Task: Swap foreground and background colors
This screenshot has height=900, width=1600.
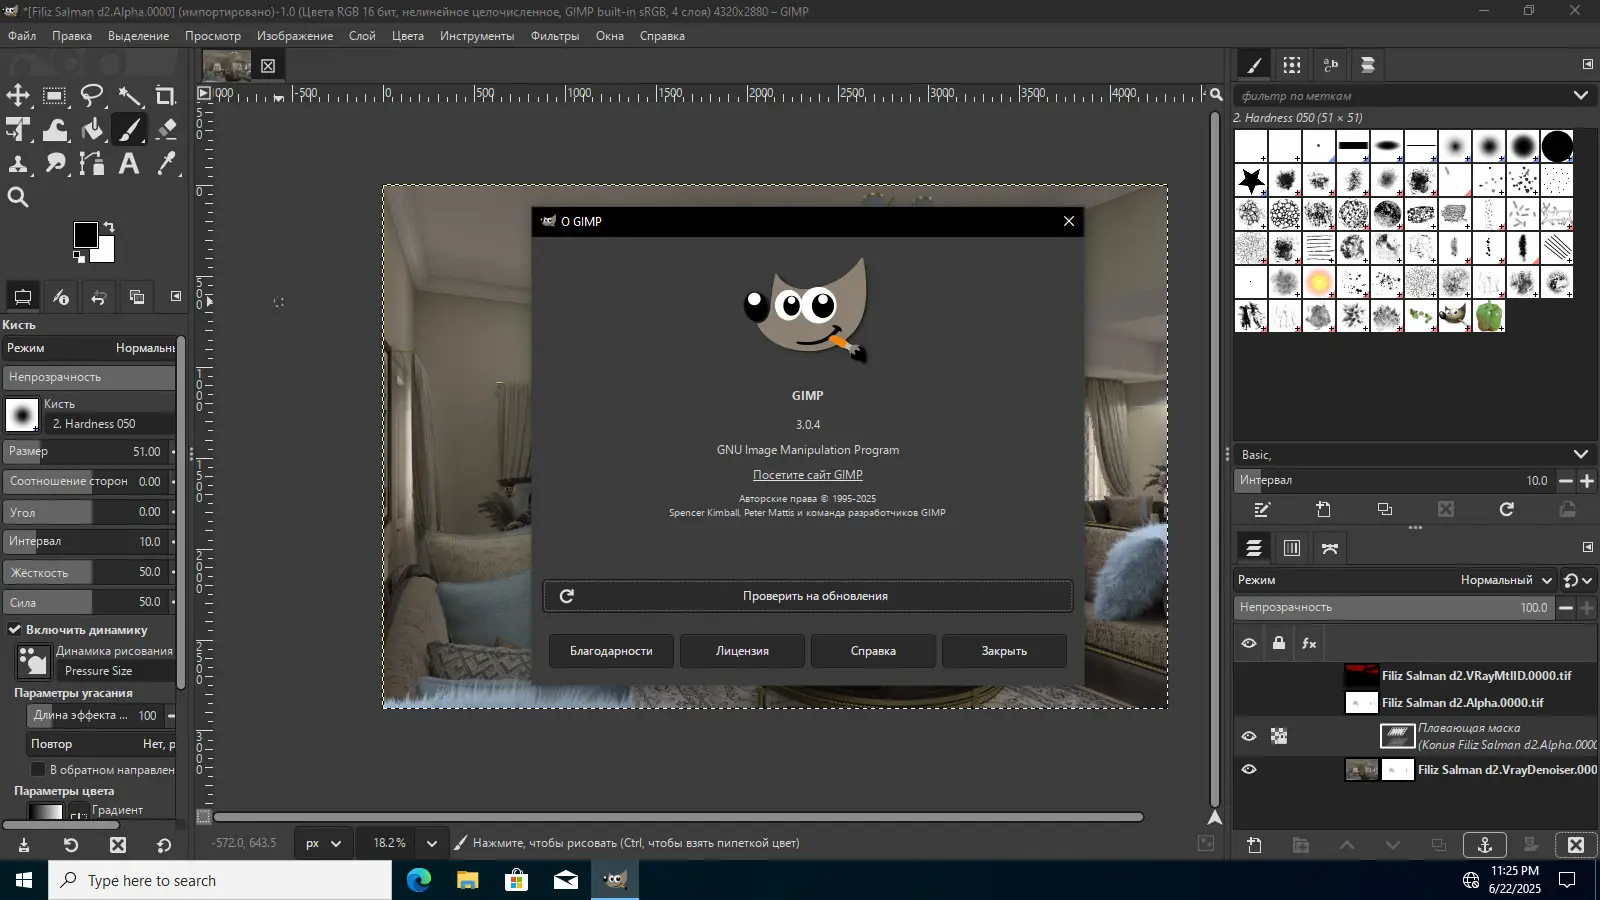Action: click(x=108, y=227)
